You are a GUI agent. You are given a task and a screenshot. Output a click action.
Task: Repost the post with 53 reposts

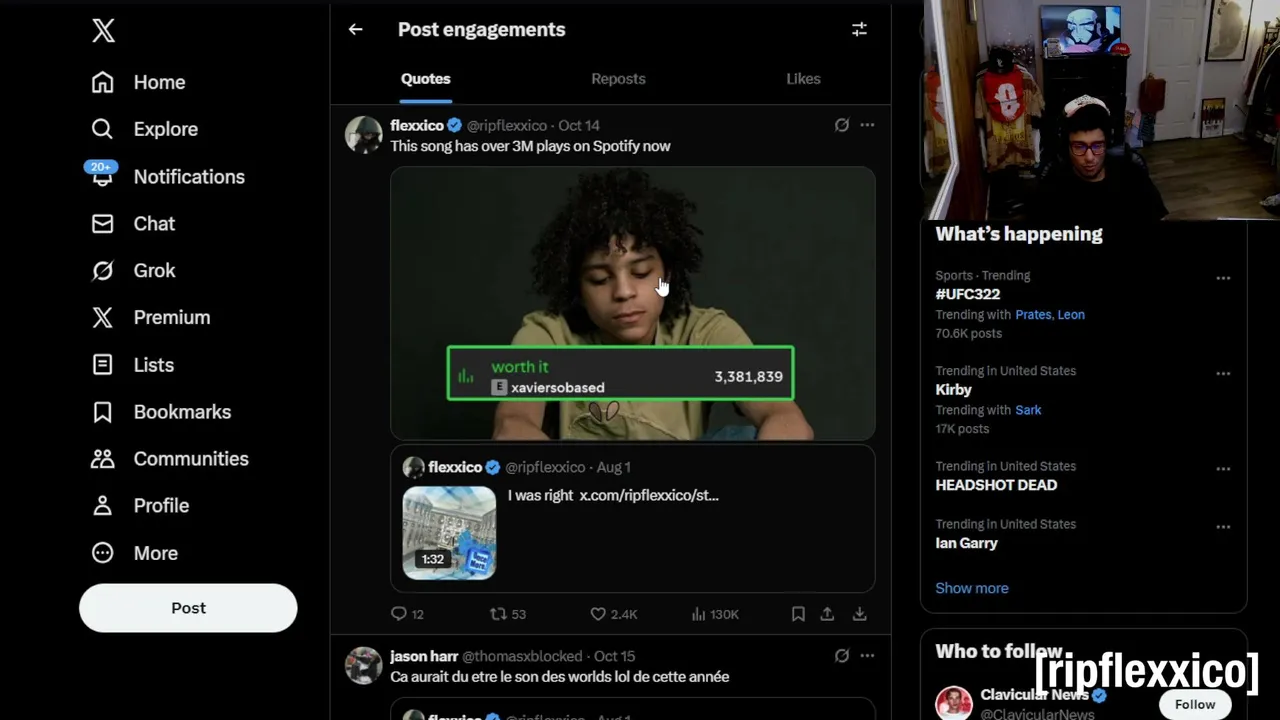coord(507,614)
